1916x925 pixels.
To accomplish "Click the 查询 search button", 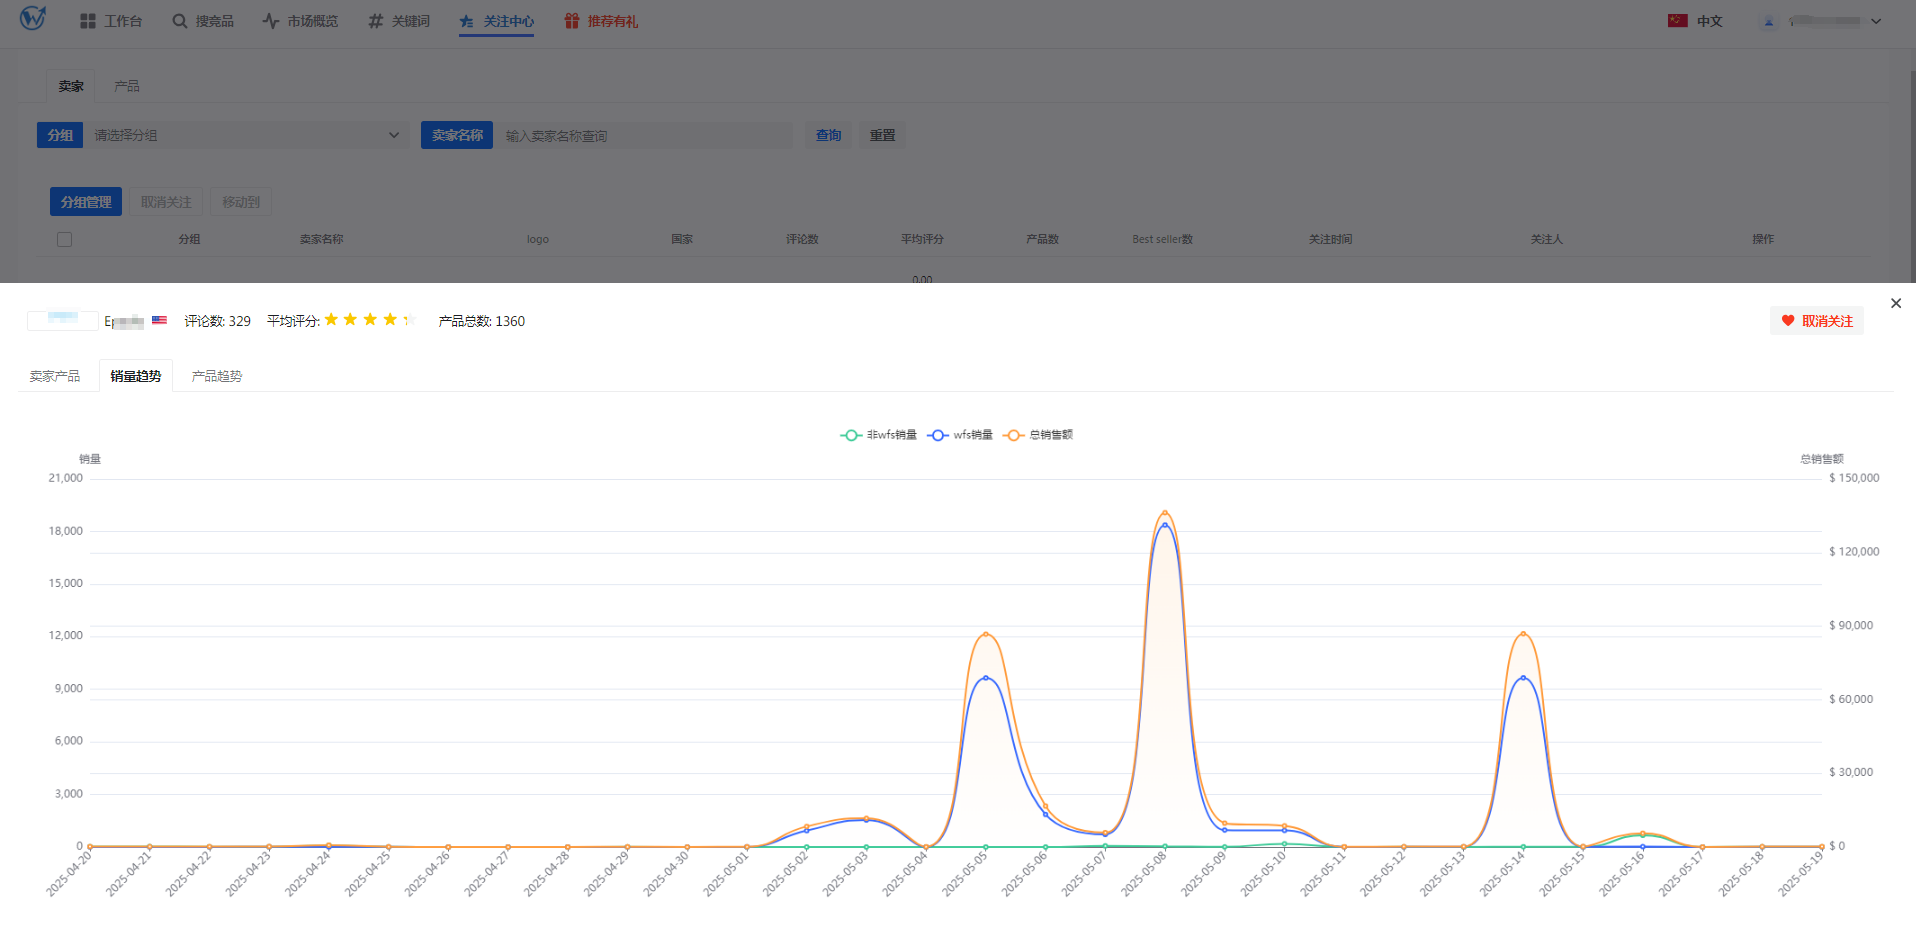I will [828, 135].
